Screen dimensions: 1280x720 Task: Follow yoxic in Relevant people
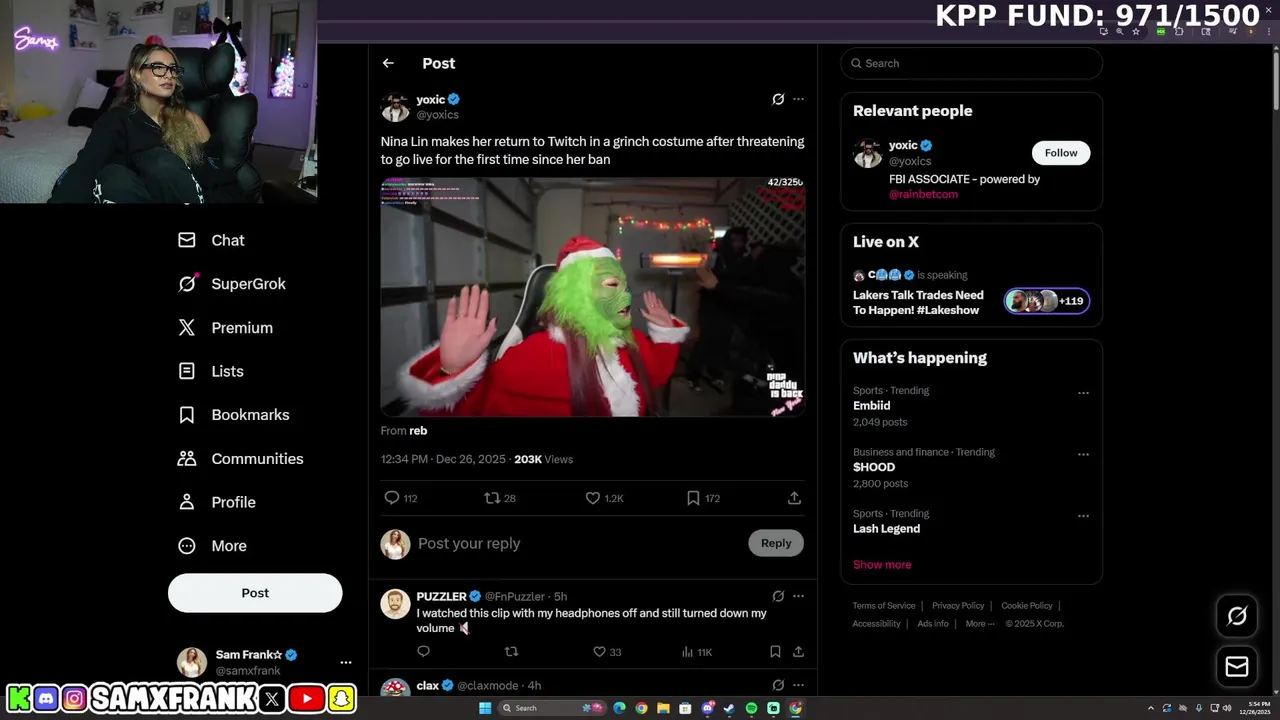tap(1061, 153)
